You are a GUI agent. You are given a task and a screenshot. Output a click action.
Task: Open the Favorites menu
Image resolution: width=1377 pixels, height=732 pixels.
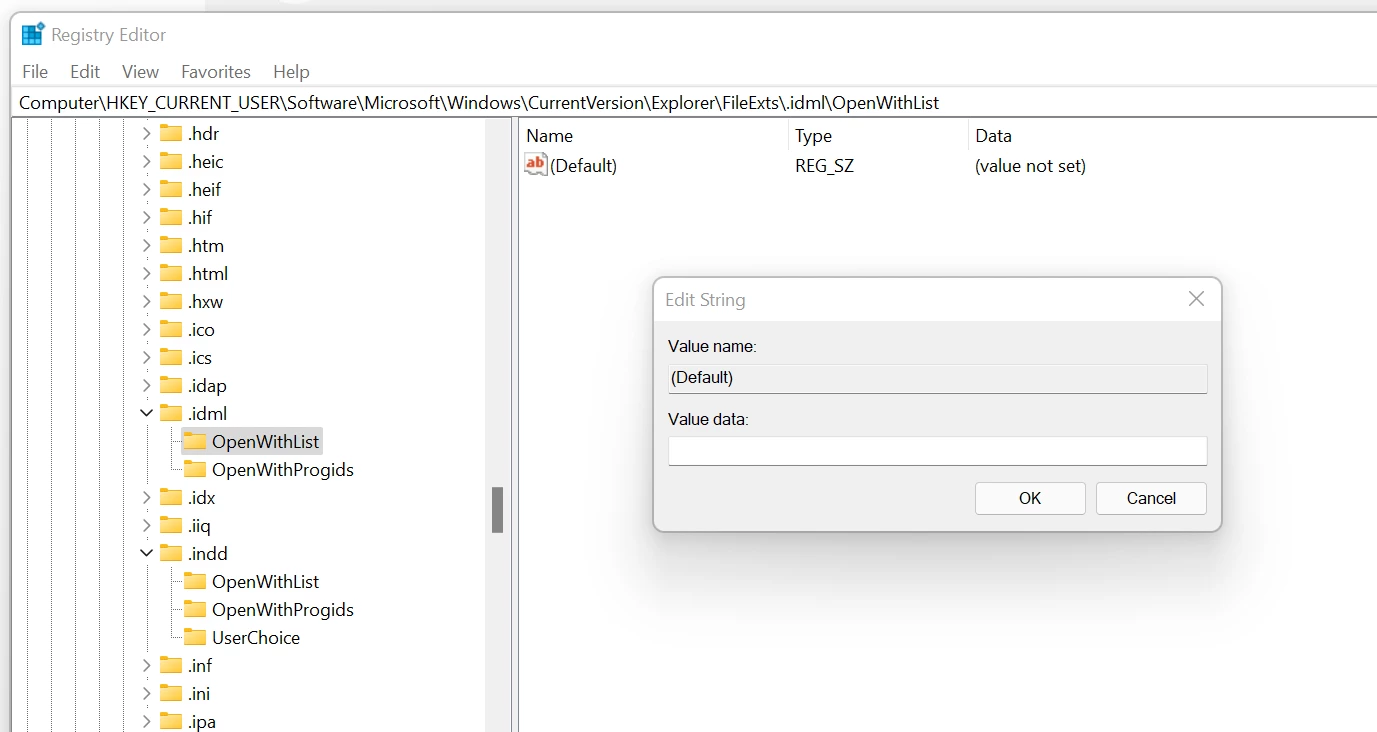click(216, 72)
